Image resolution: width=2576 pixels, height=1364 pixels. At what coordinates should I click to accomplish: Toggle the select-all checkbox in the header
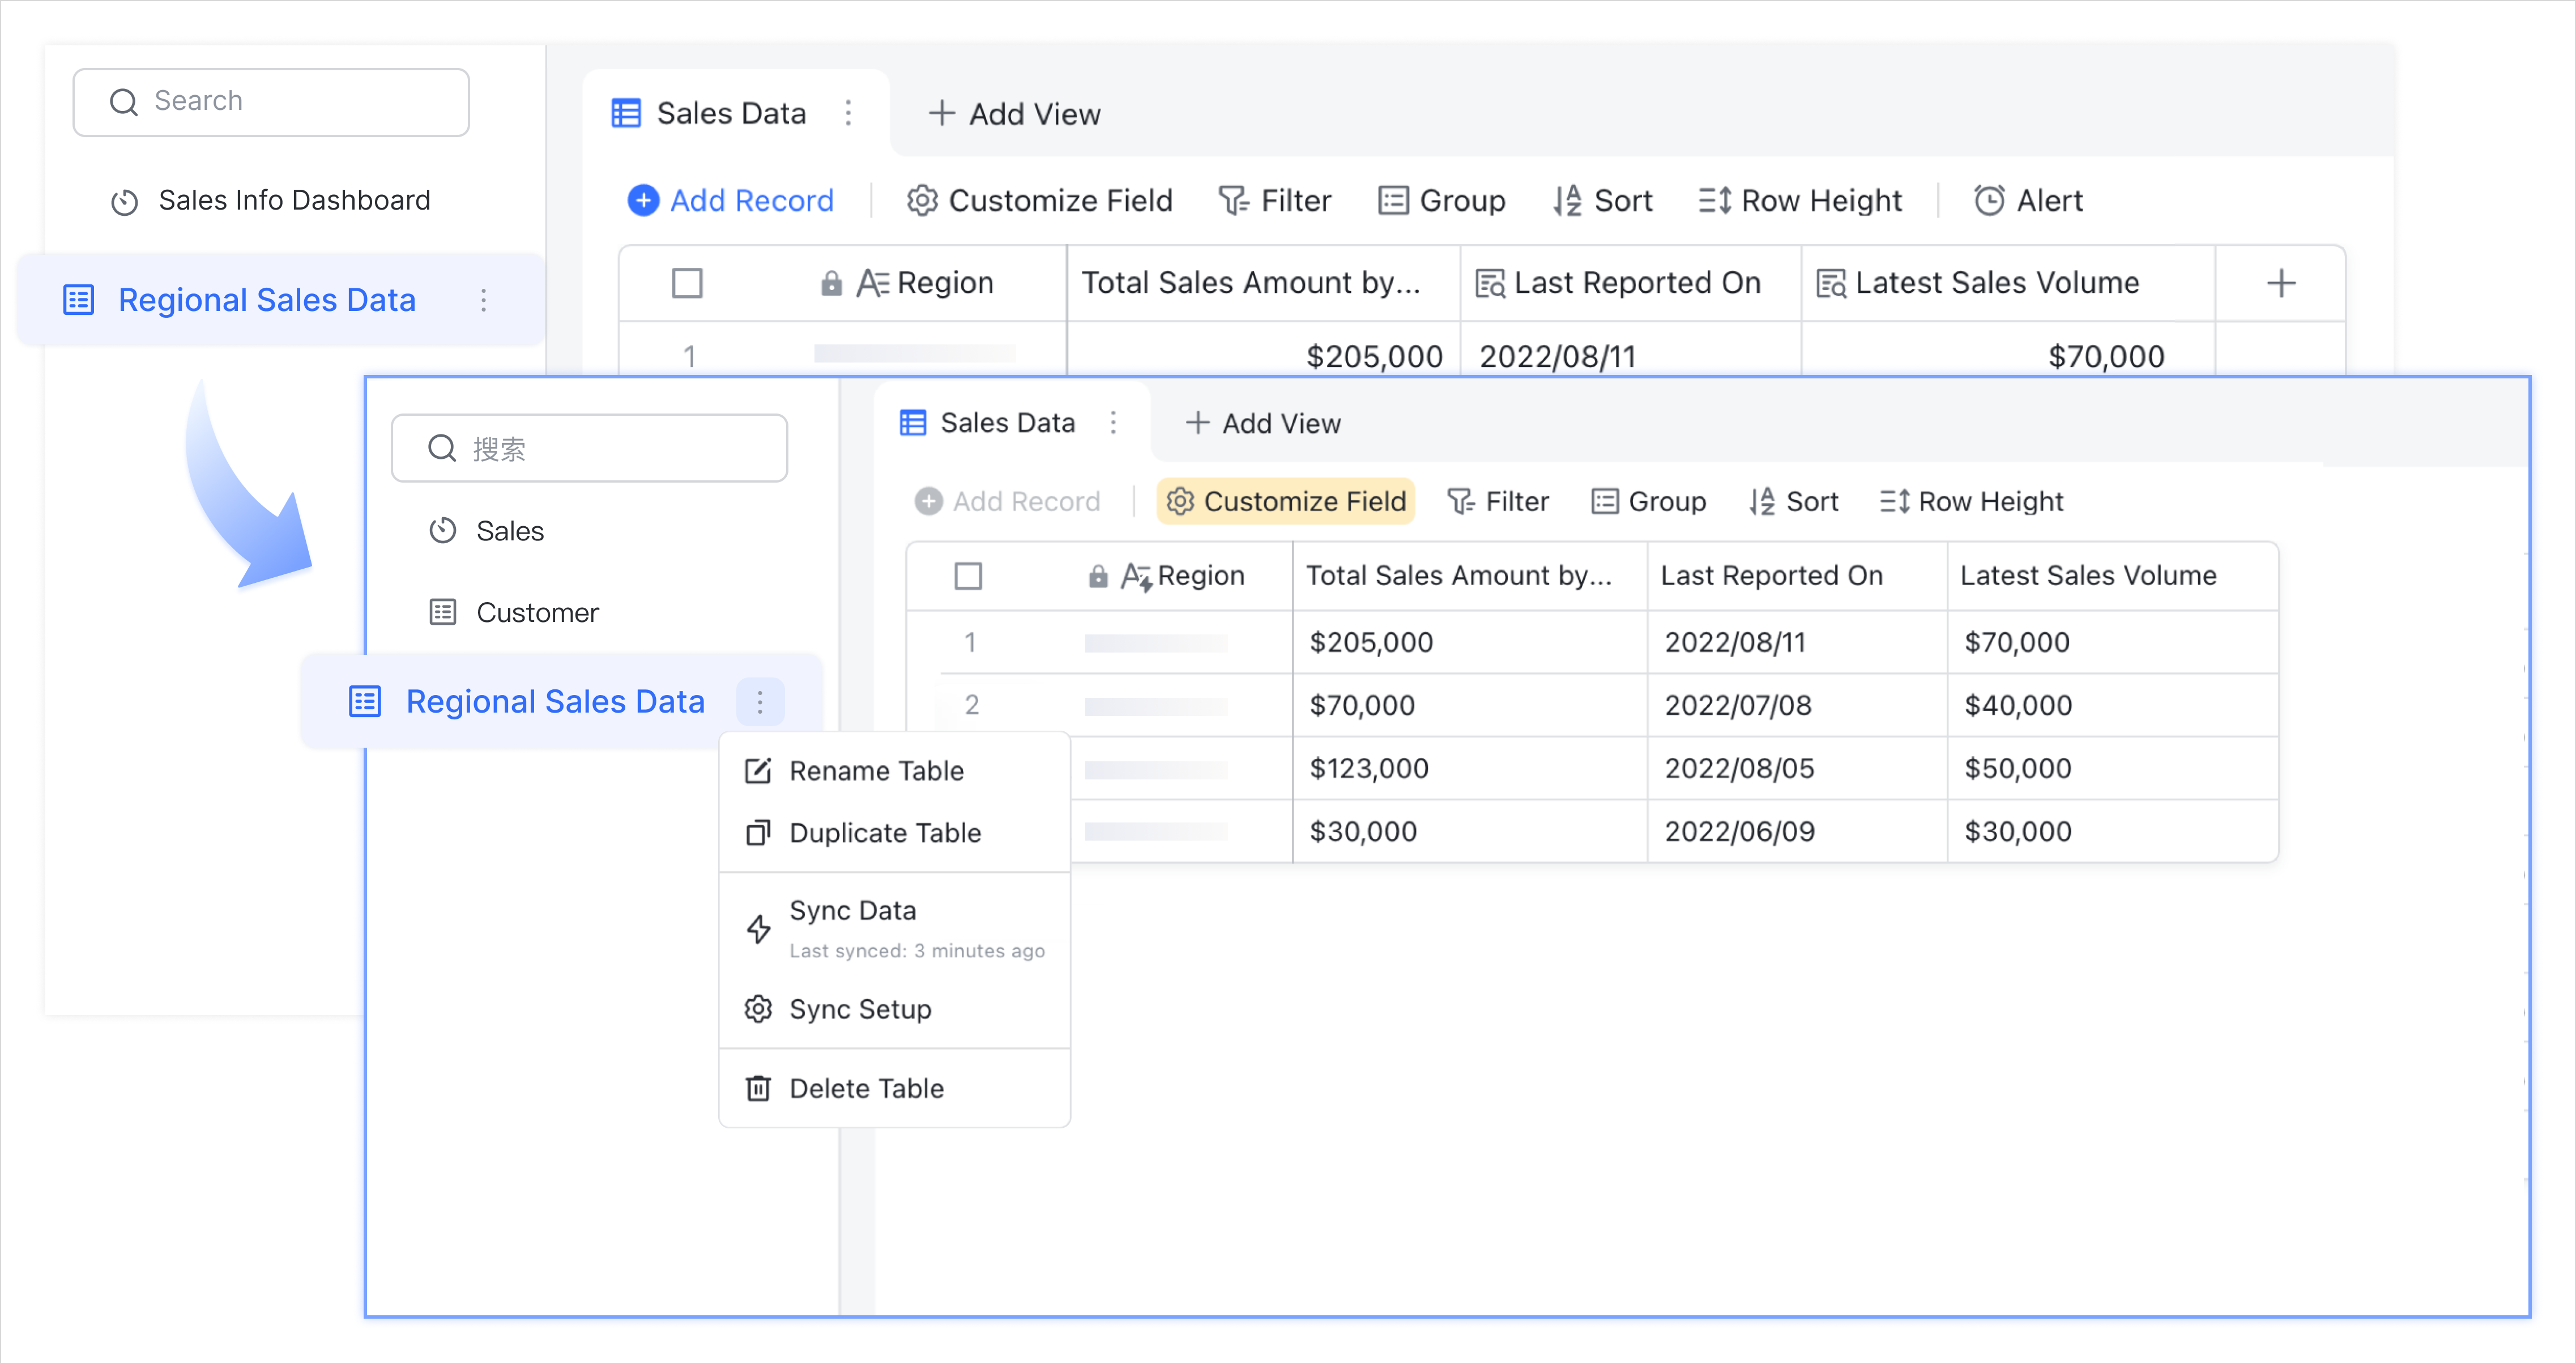pos(968,575)
